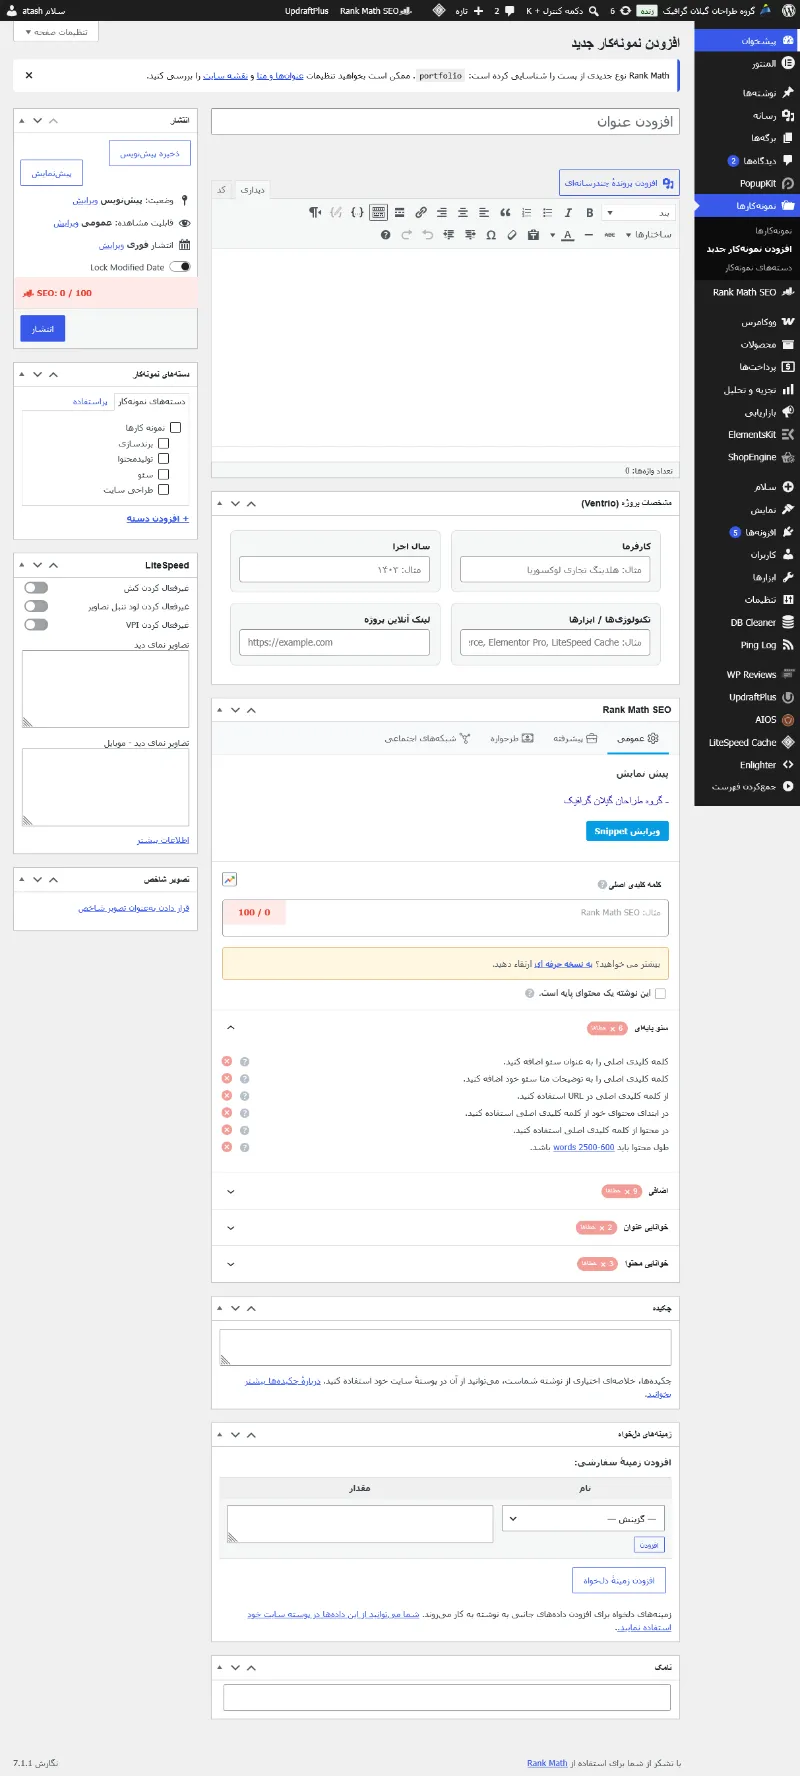Insert a link using the chain icon
The height and width of the screenshot is (1776, 800).
[421, 212]
